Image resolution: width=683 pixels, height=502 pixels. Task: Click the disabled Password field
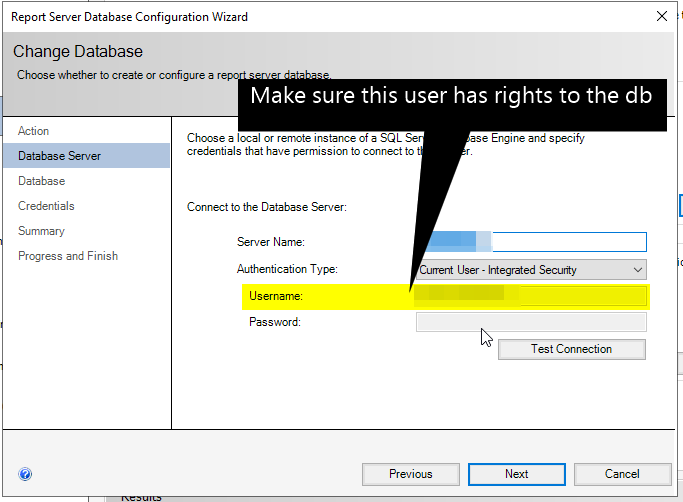click(531, 322)
